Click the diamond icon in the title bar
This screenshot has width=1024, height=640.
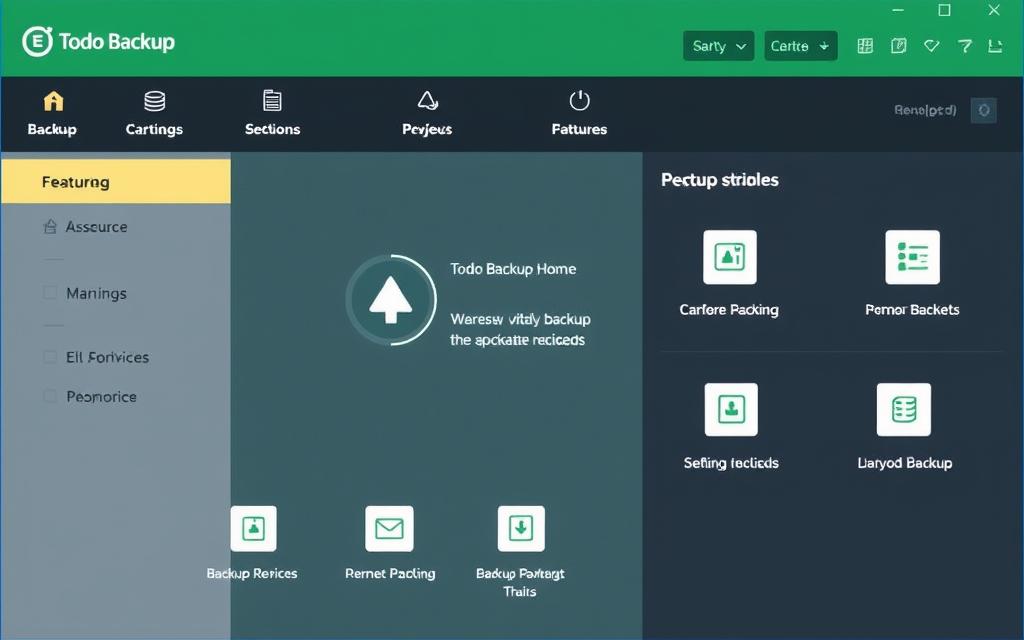932,46
